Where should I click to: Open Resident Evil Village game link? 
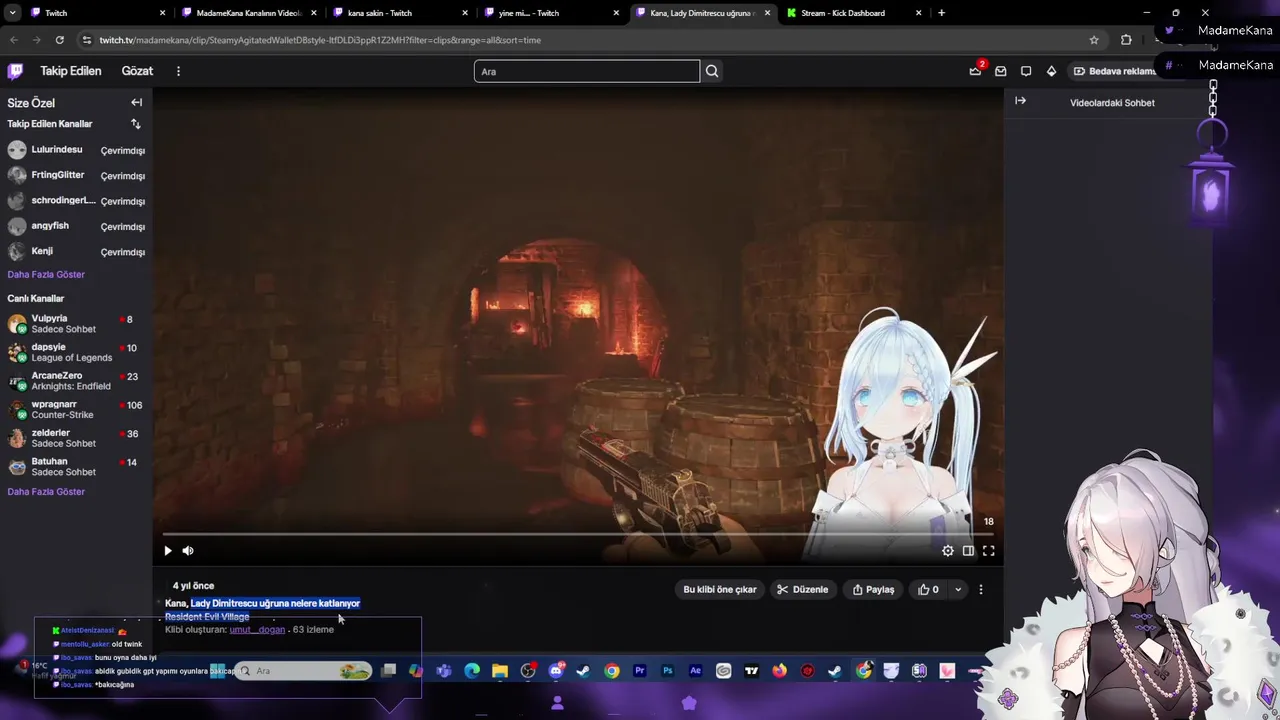pyautogui.click(x=207, y=617)
